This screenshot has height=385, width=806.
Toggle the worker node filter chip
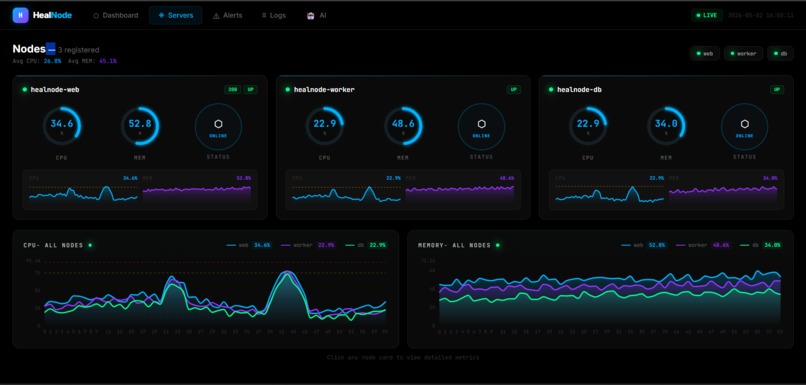(743, 53)
